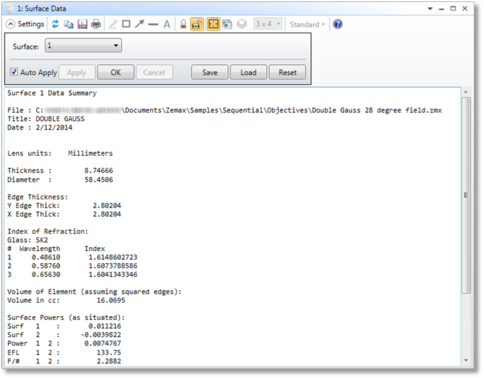The width and height of the screenshot is (484, 378).
Task: Uncheck the Auto Apply checkbox
Action: 14,72
